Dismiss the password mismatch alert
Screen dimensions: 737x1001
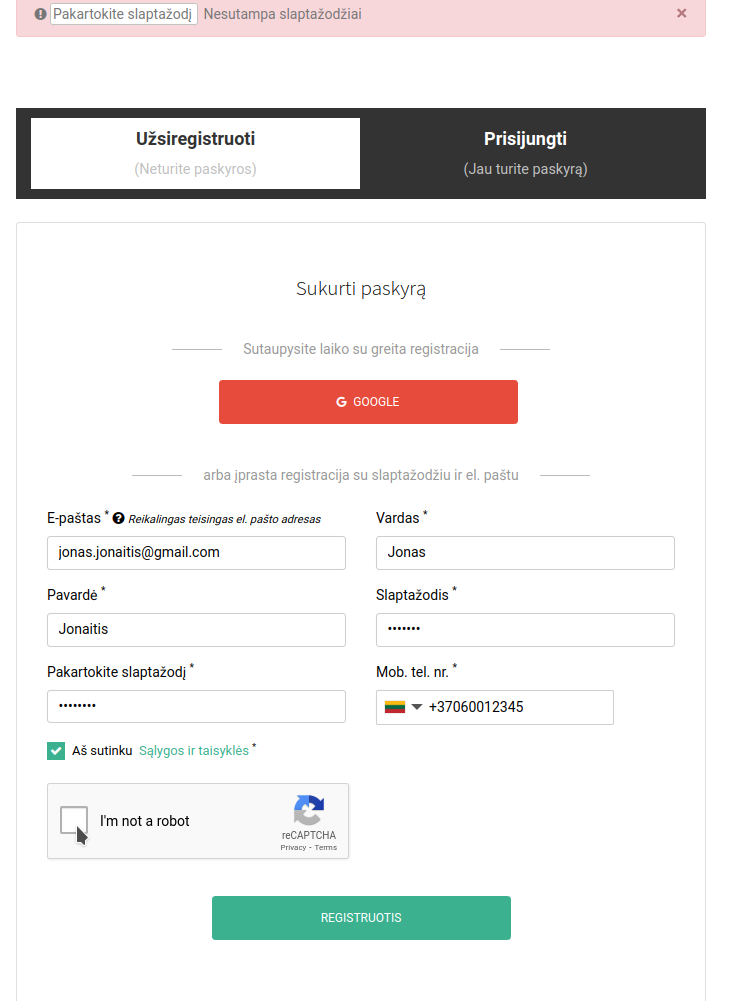click(x=681, y=13)
